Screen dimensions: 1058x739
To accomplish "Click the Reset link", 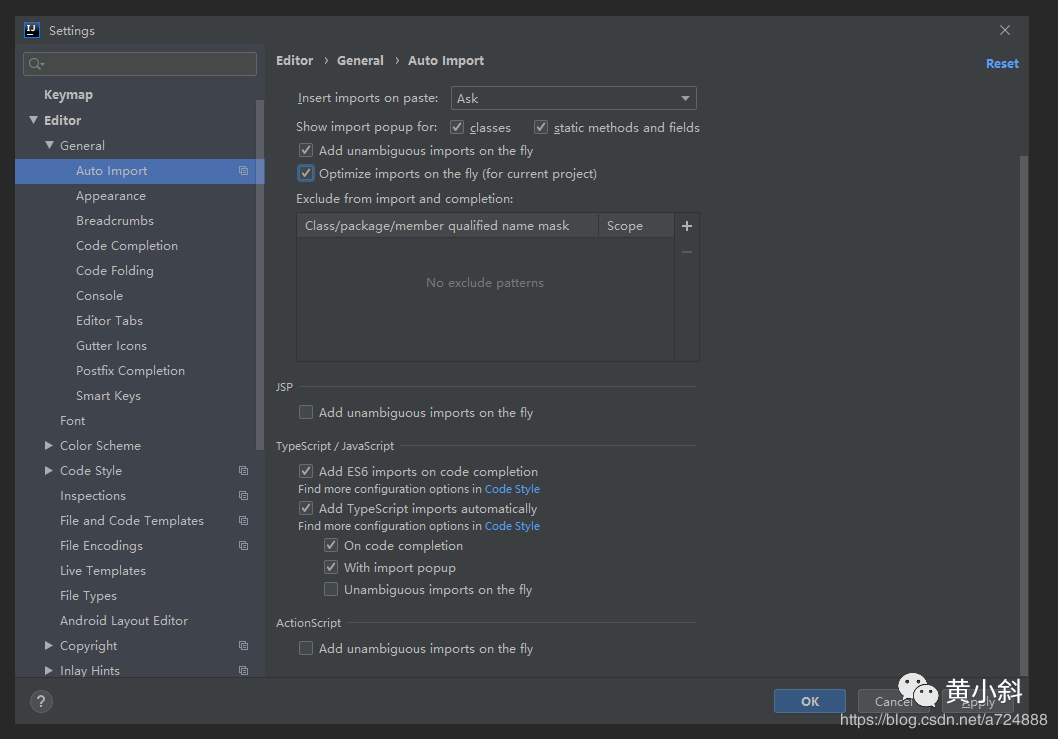I will pyautogui.click(x=1002, y=63).
